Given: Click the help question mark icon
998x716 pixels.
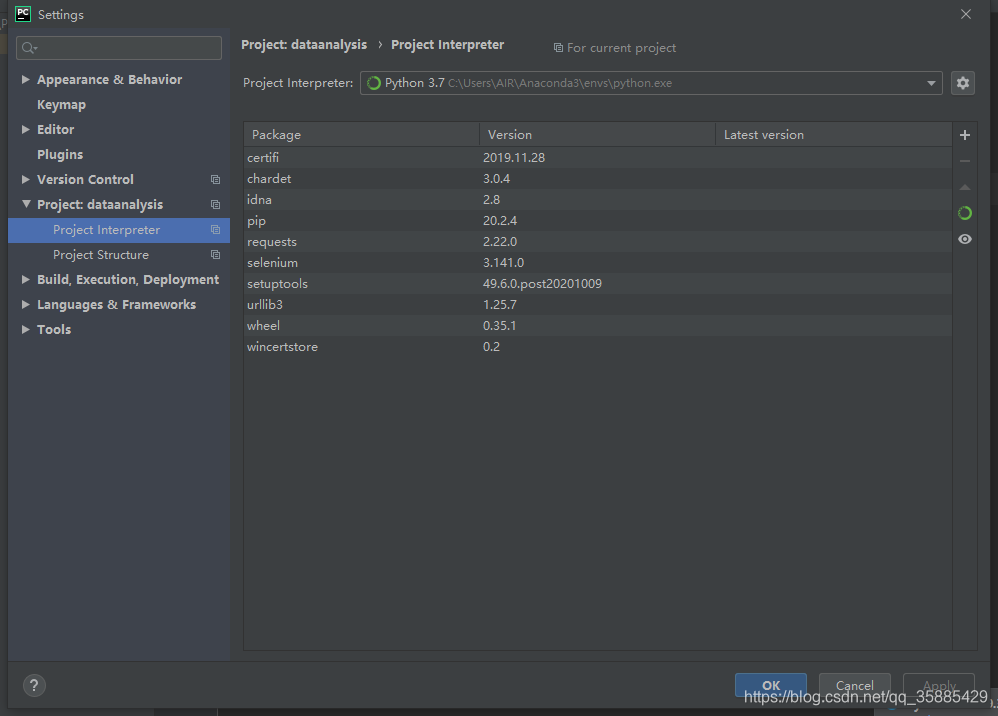Looking at the screenshot, I should click(x=34, y=685).
